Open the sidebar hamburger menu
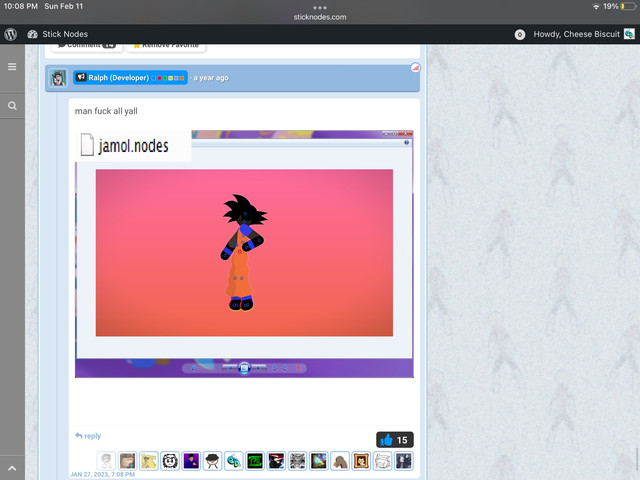Image resolution: width=640 pixels, height=480 pixels. pos(12,67)
